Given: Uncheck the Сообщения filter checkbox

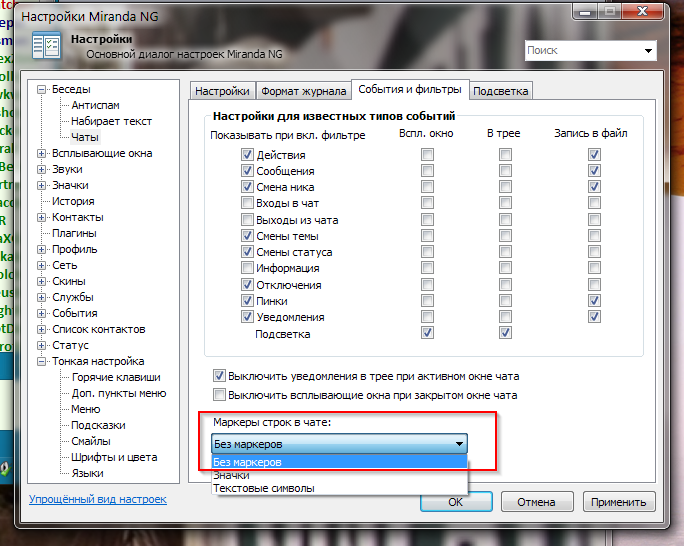Looking at the screenshot, I should tap(247, 171).
